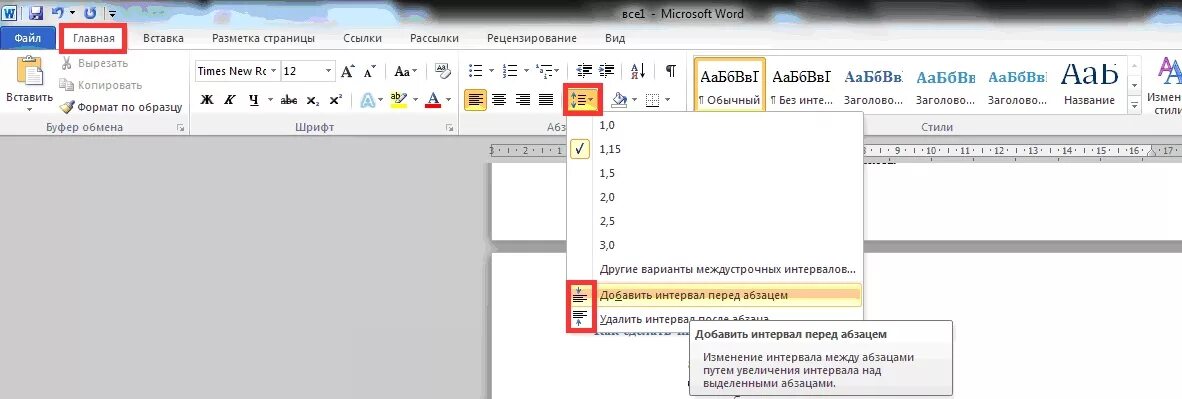Open Другие варианты междустрочных интервалов
Screen dimensions: 1182x399
pos(714,269)
